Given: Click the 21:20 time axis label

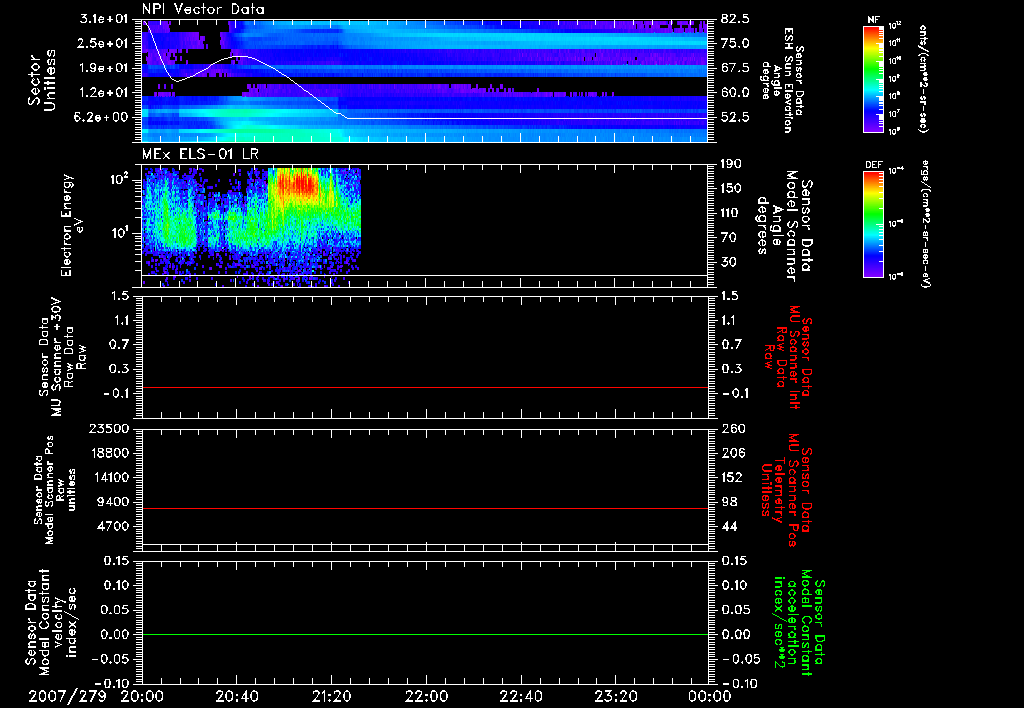Looking at the screenshot, I should 331,696.
